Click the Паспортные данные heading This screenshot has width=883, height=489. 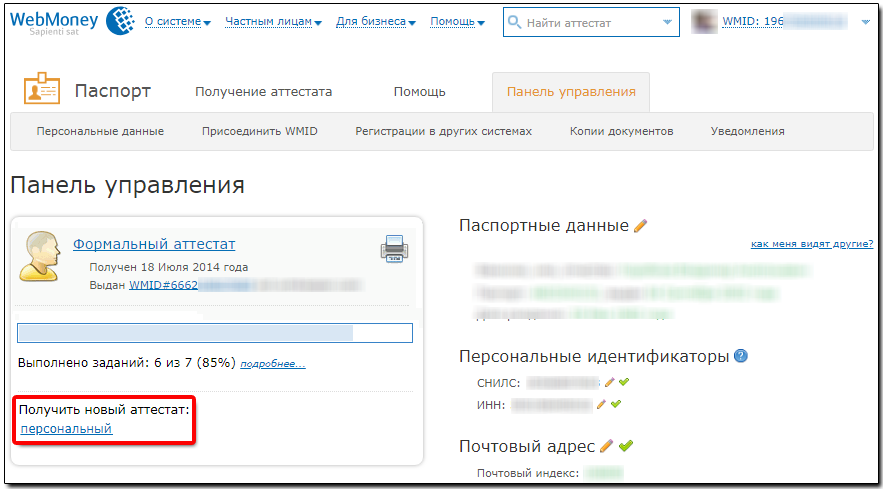[544, 226]
